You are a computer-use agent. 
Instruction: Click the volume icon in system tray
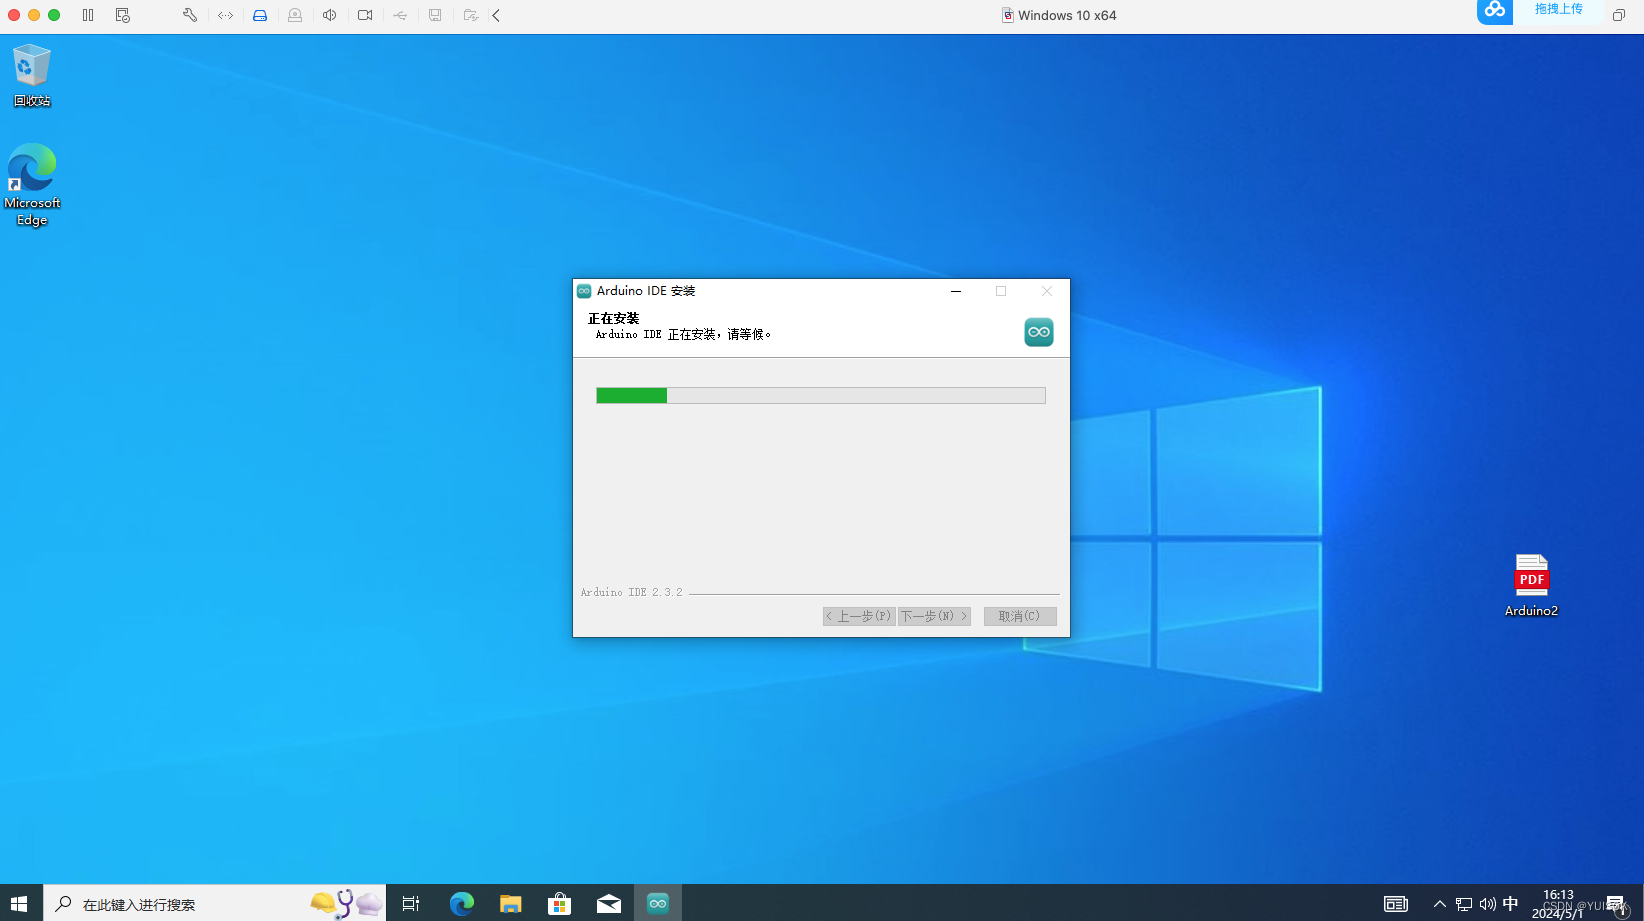1488,904
